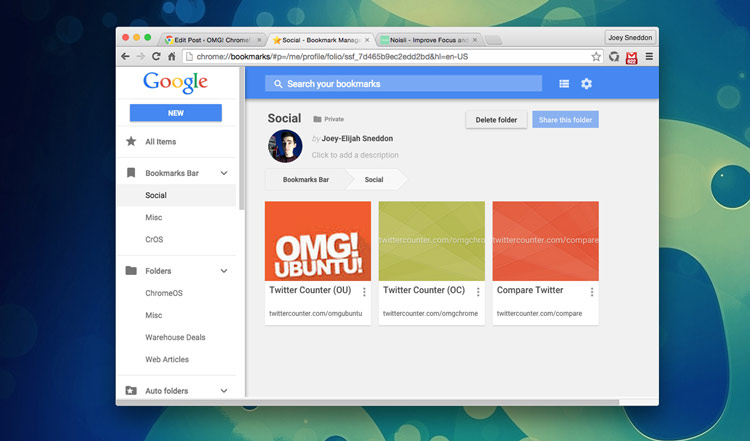750x441 pixels.
Task: Collapse the Folders section
Action: click(224, 271)
